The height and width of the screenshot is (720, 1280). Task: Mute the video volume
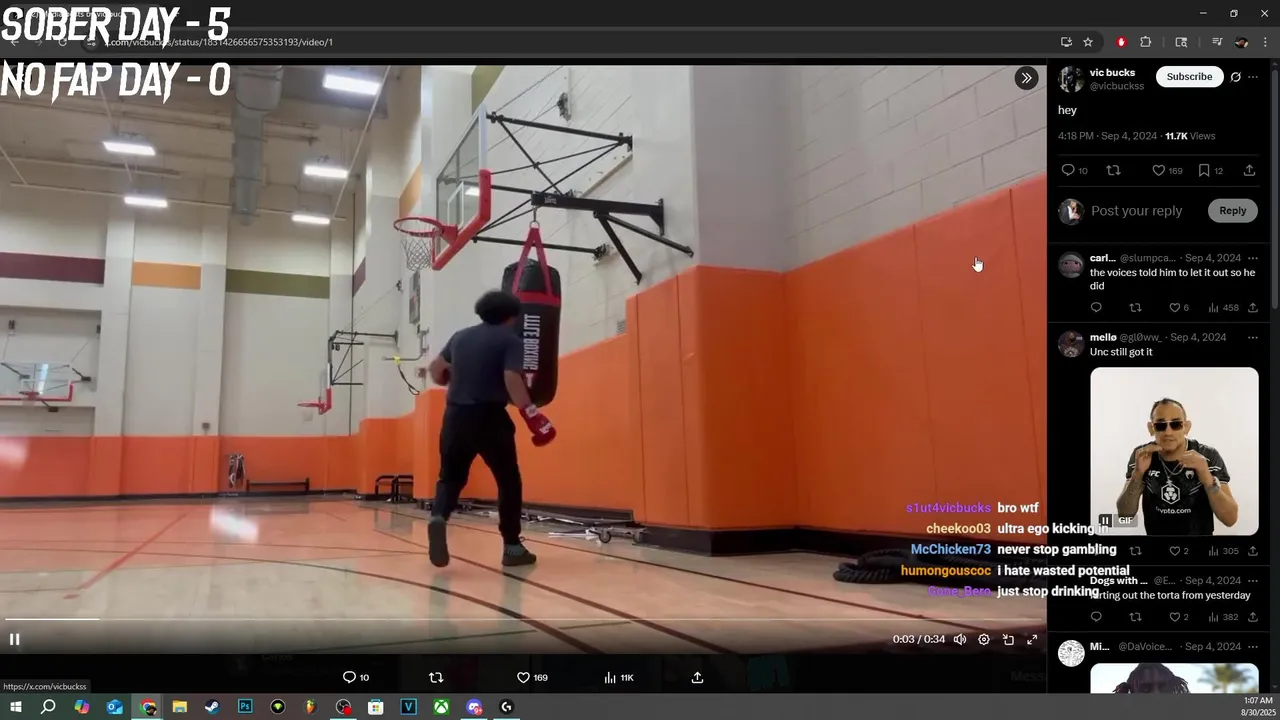click(x=960, y=639)
